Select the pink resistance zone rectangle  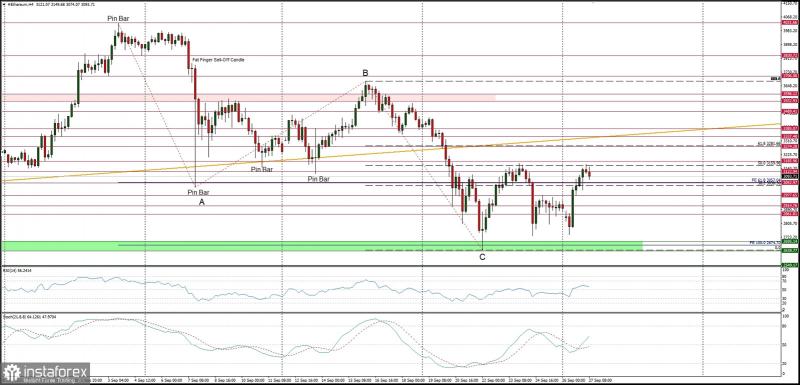click(x=248, y=97)
